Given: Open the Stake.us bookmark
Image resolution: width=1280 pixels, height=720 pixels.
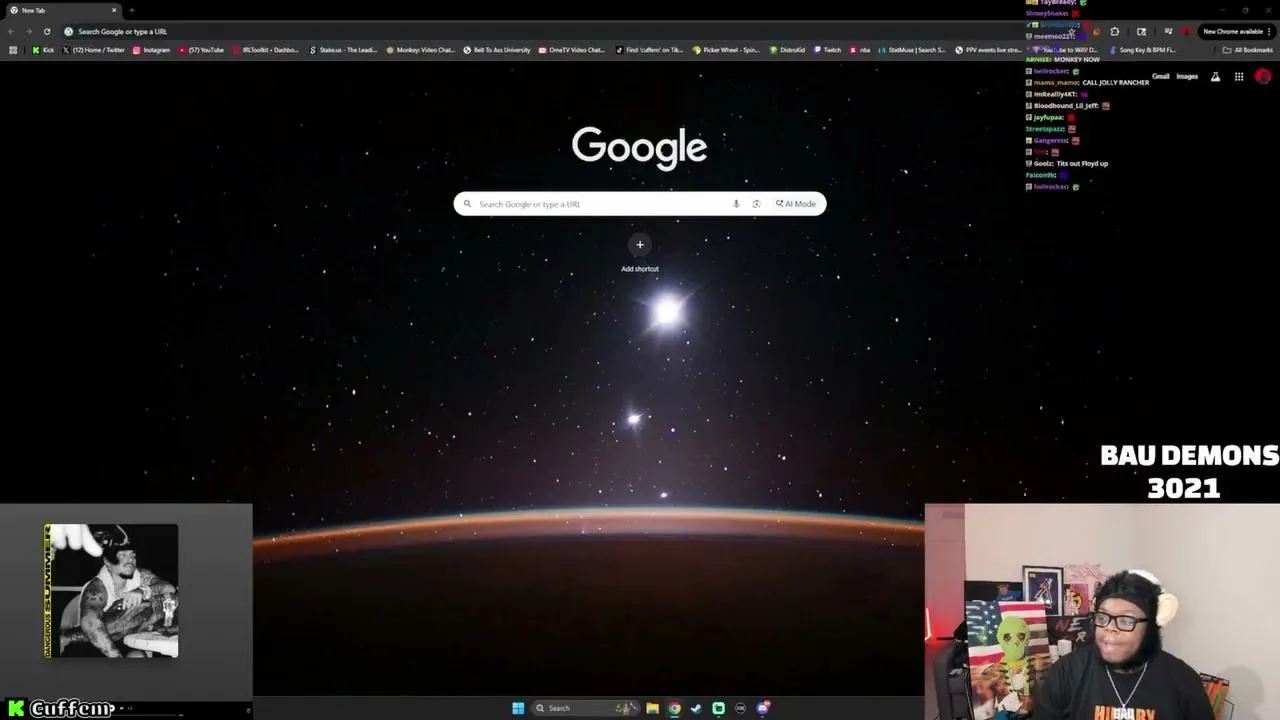Looking at the screenshot, I should tap(343, 50).
